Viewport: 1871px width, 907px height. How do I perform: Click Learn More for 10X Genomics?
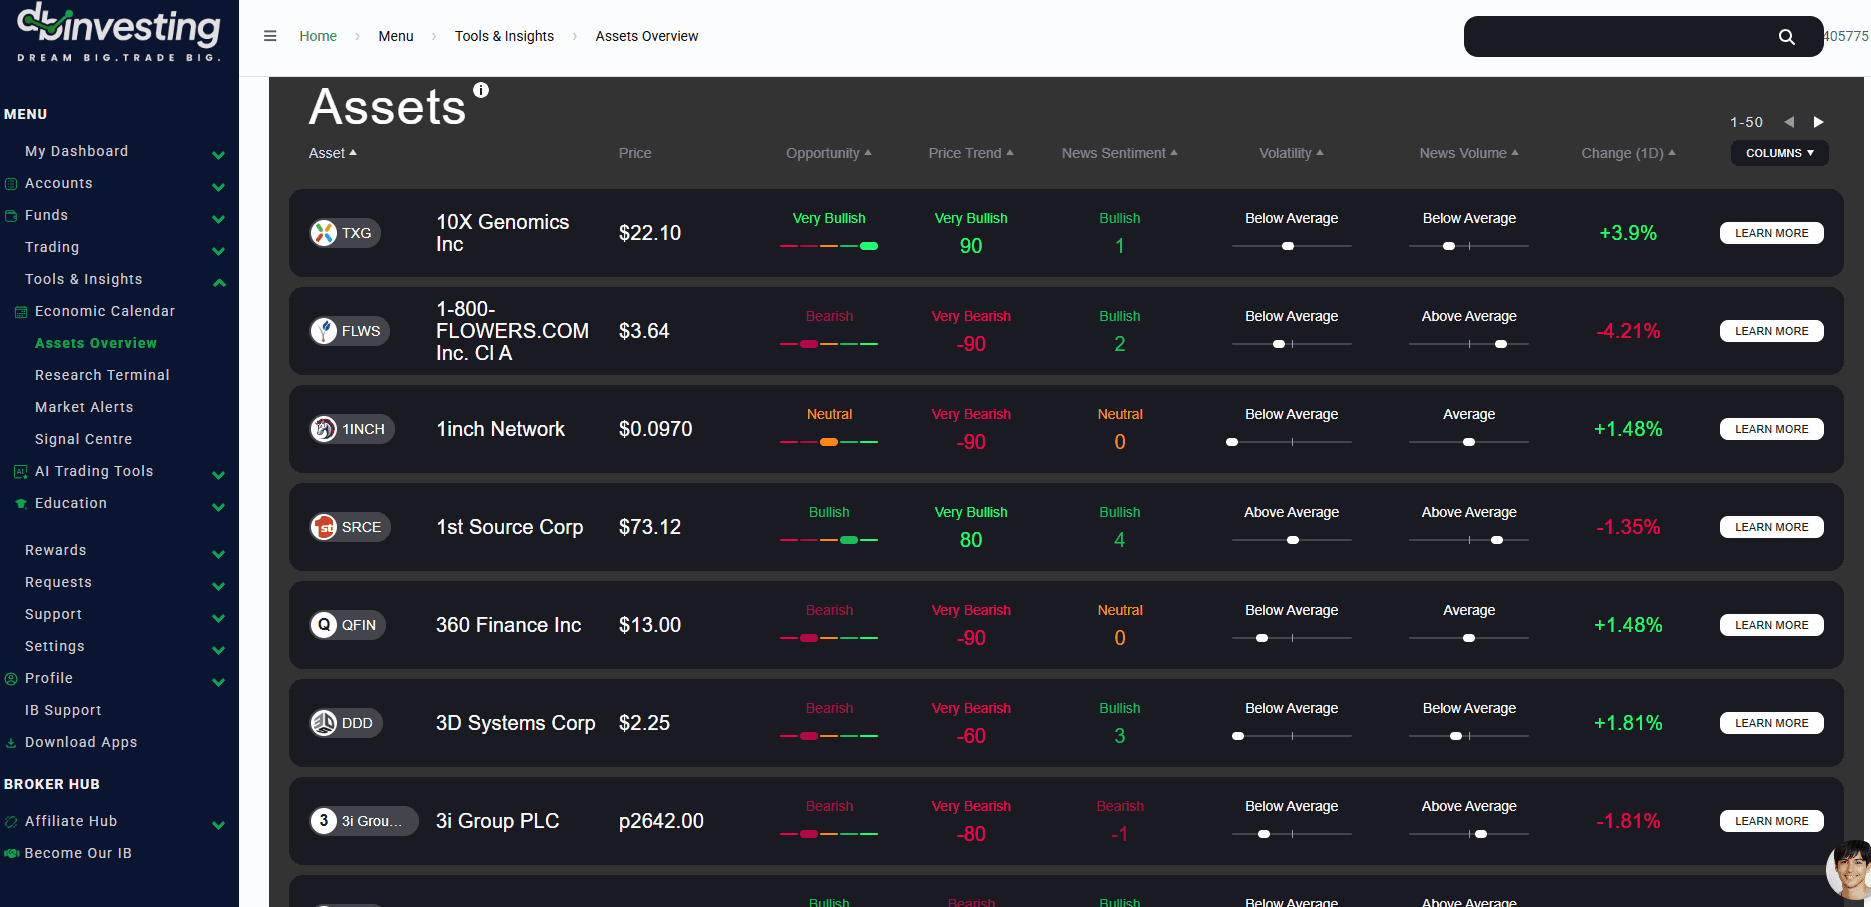(1771, 232)
